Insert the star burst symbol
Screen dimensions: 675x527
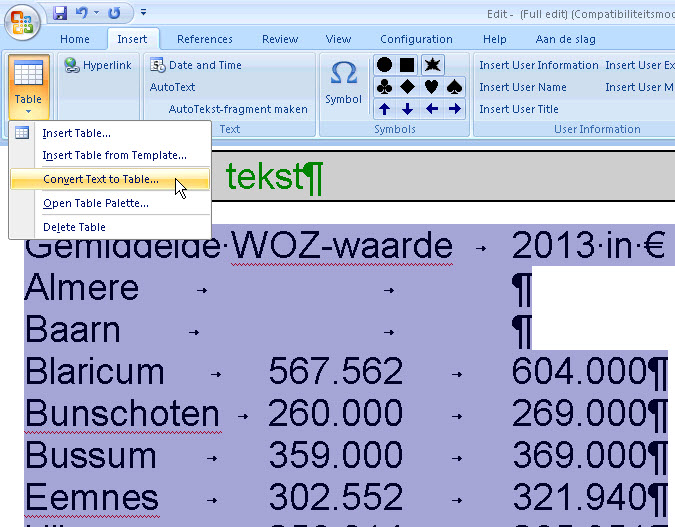[432, 65]
